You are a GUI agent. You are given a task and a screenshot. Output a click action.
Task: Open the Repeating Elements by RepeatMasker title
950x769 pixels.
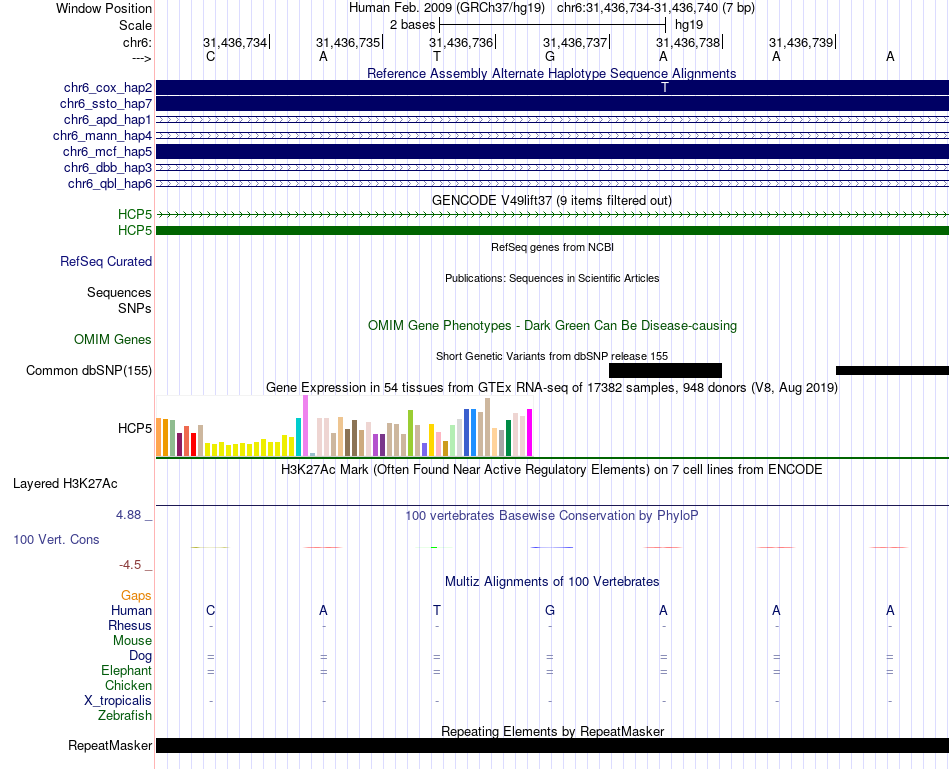552,731
